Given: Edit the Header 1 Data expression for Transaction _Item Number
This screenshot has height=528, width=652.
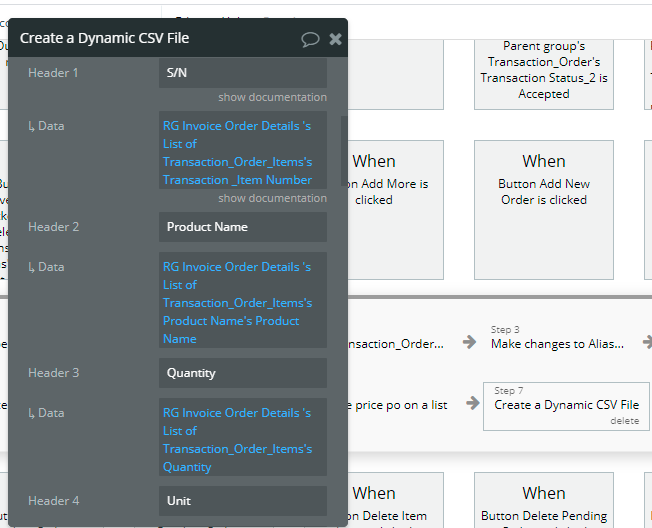Looking at the screenshot, I should pos(243,150).
